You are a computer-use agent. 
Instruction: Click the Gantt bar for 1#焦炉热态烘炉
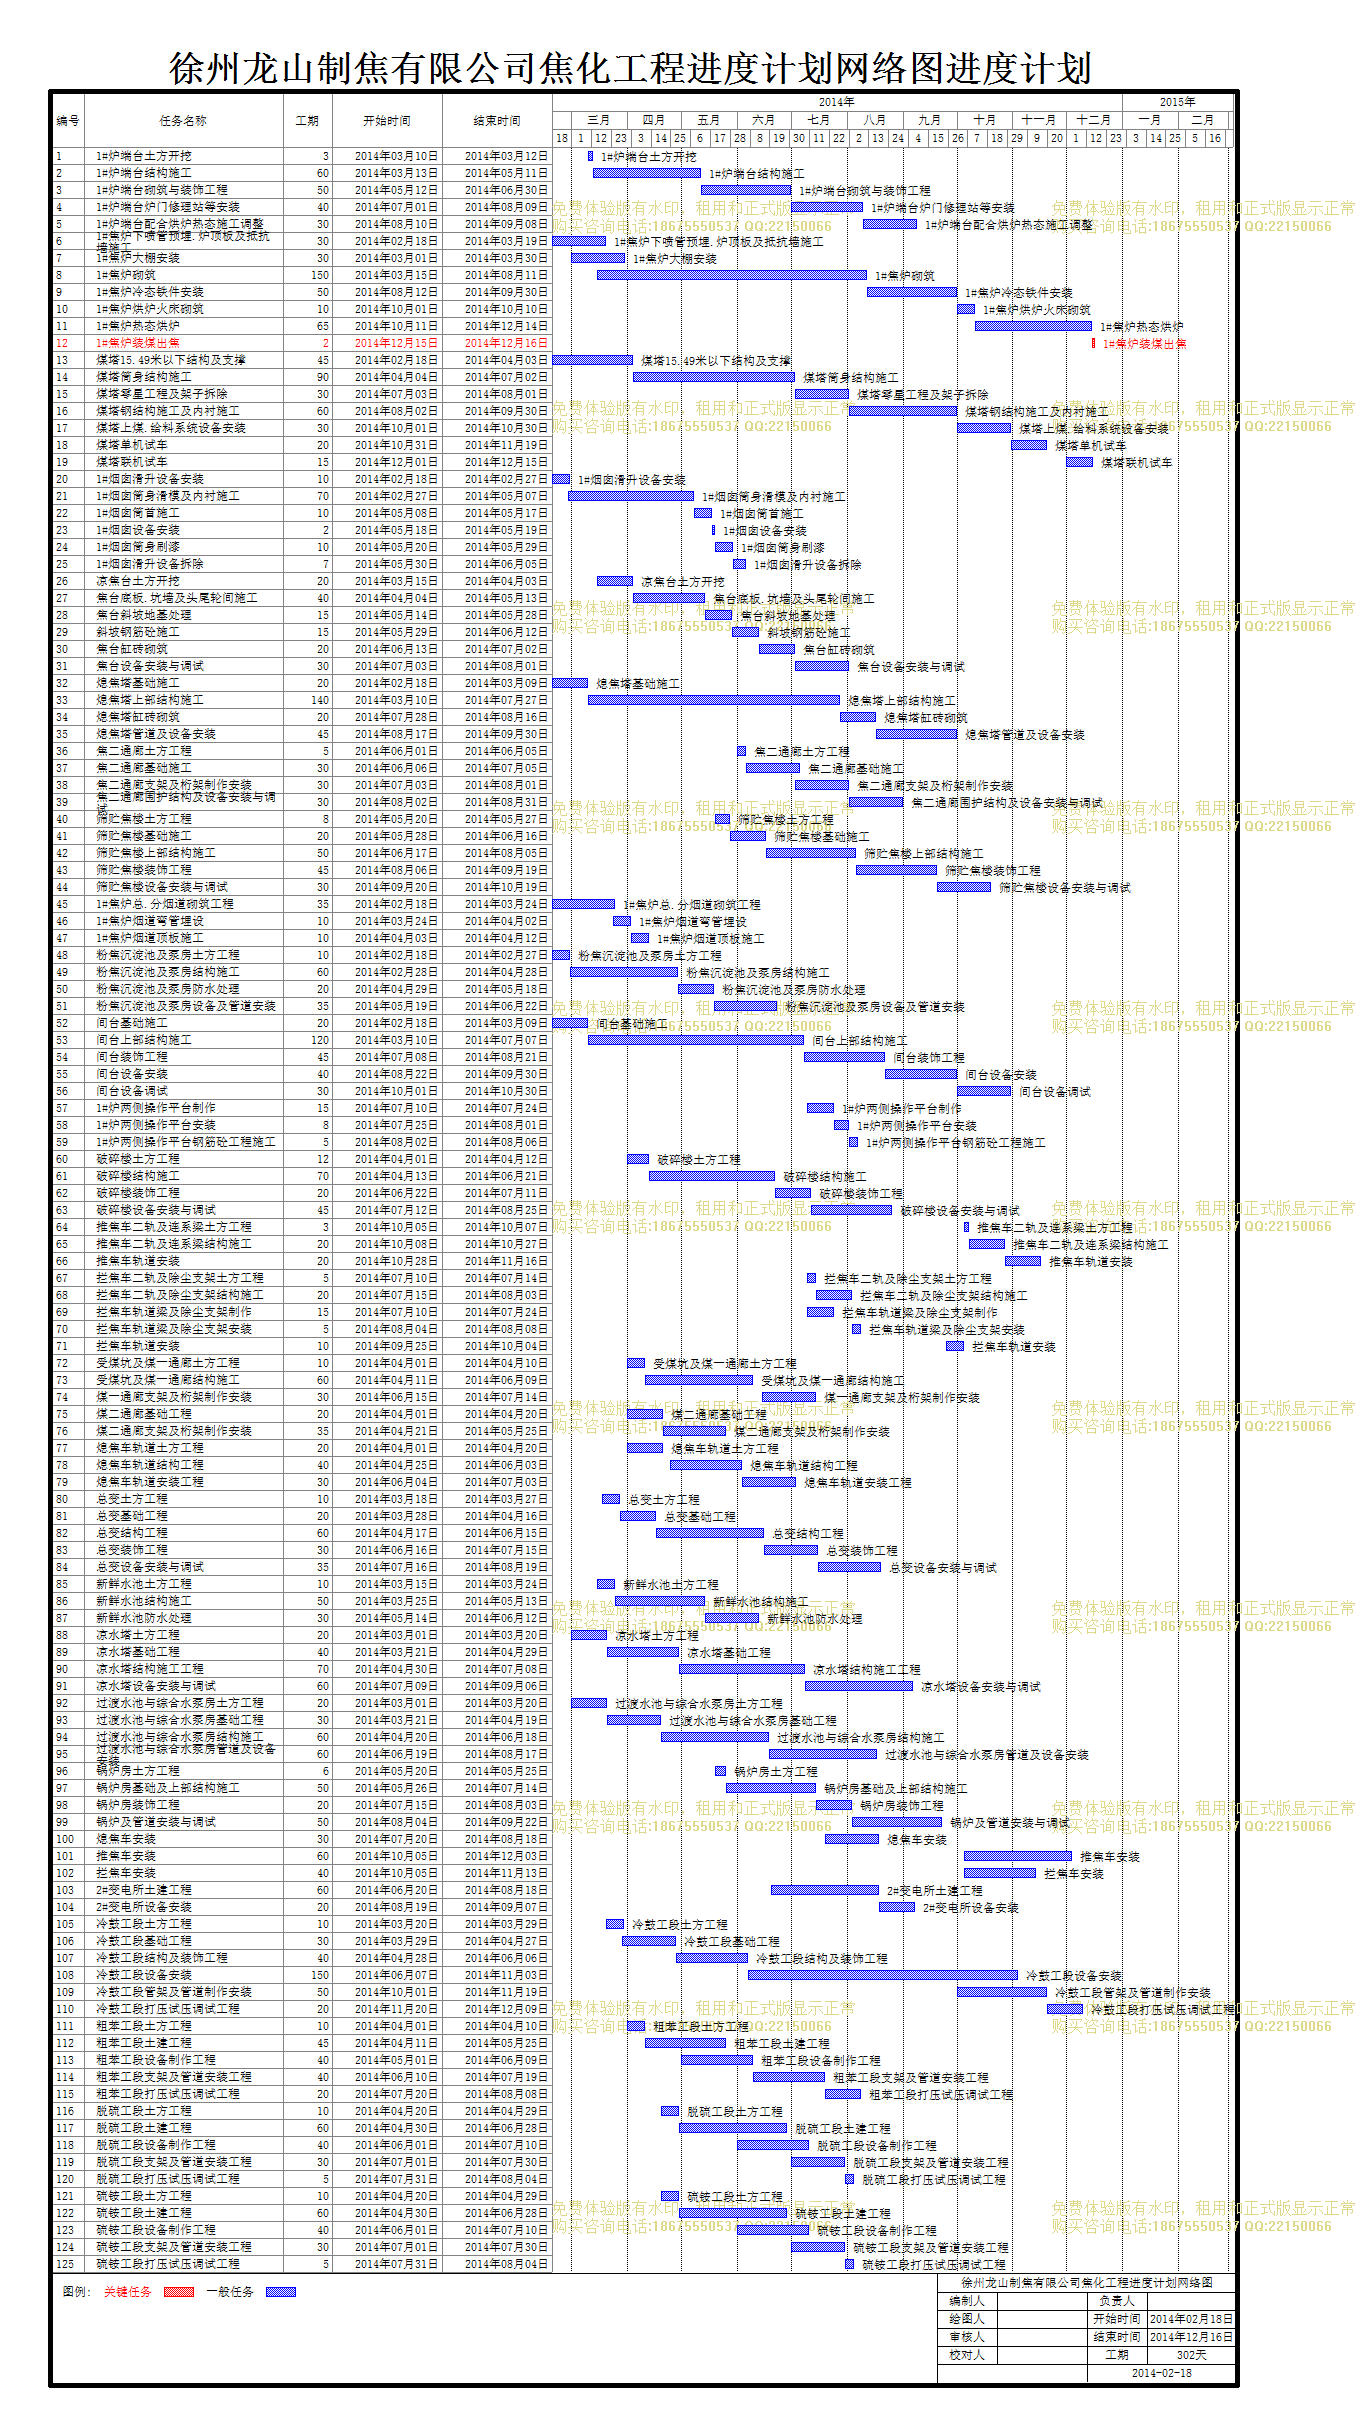coord(1033,326)
